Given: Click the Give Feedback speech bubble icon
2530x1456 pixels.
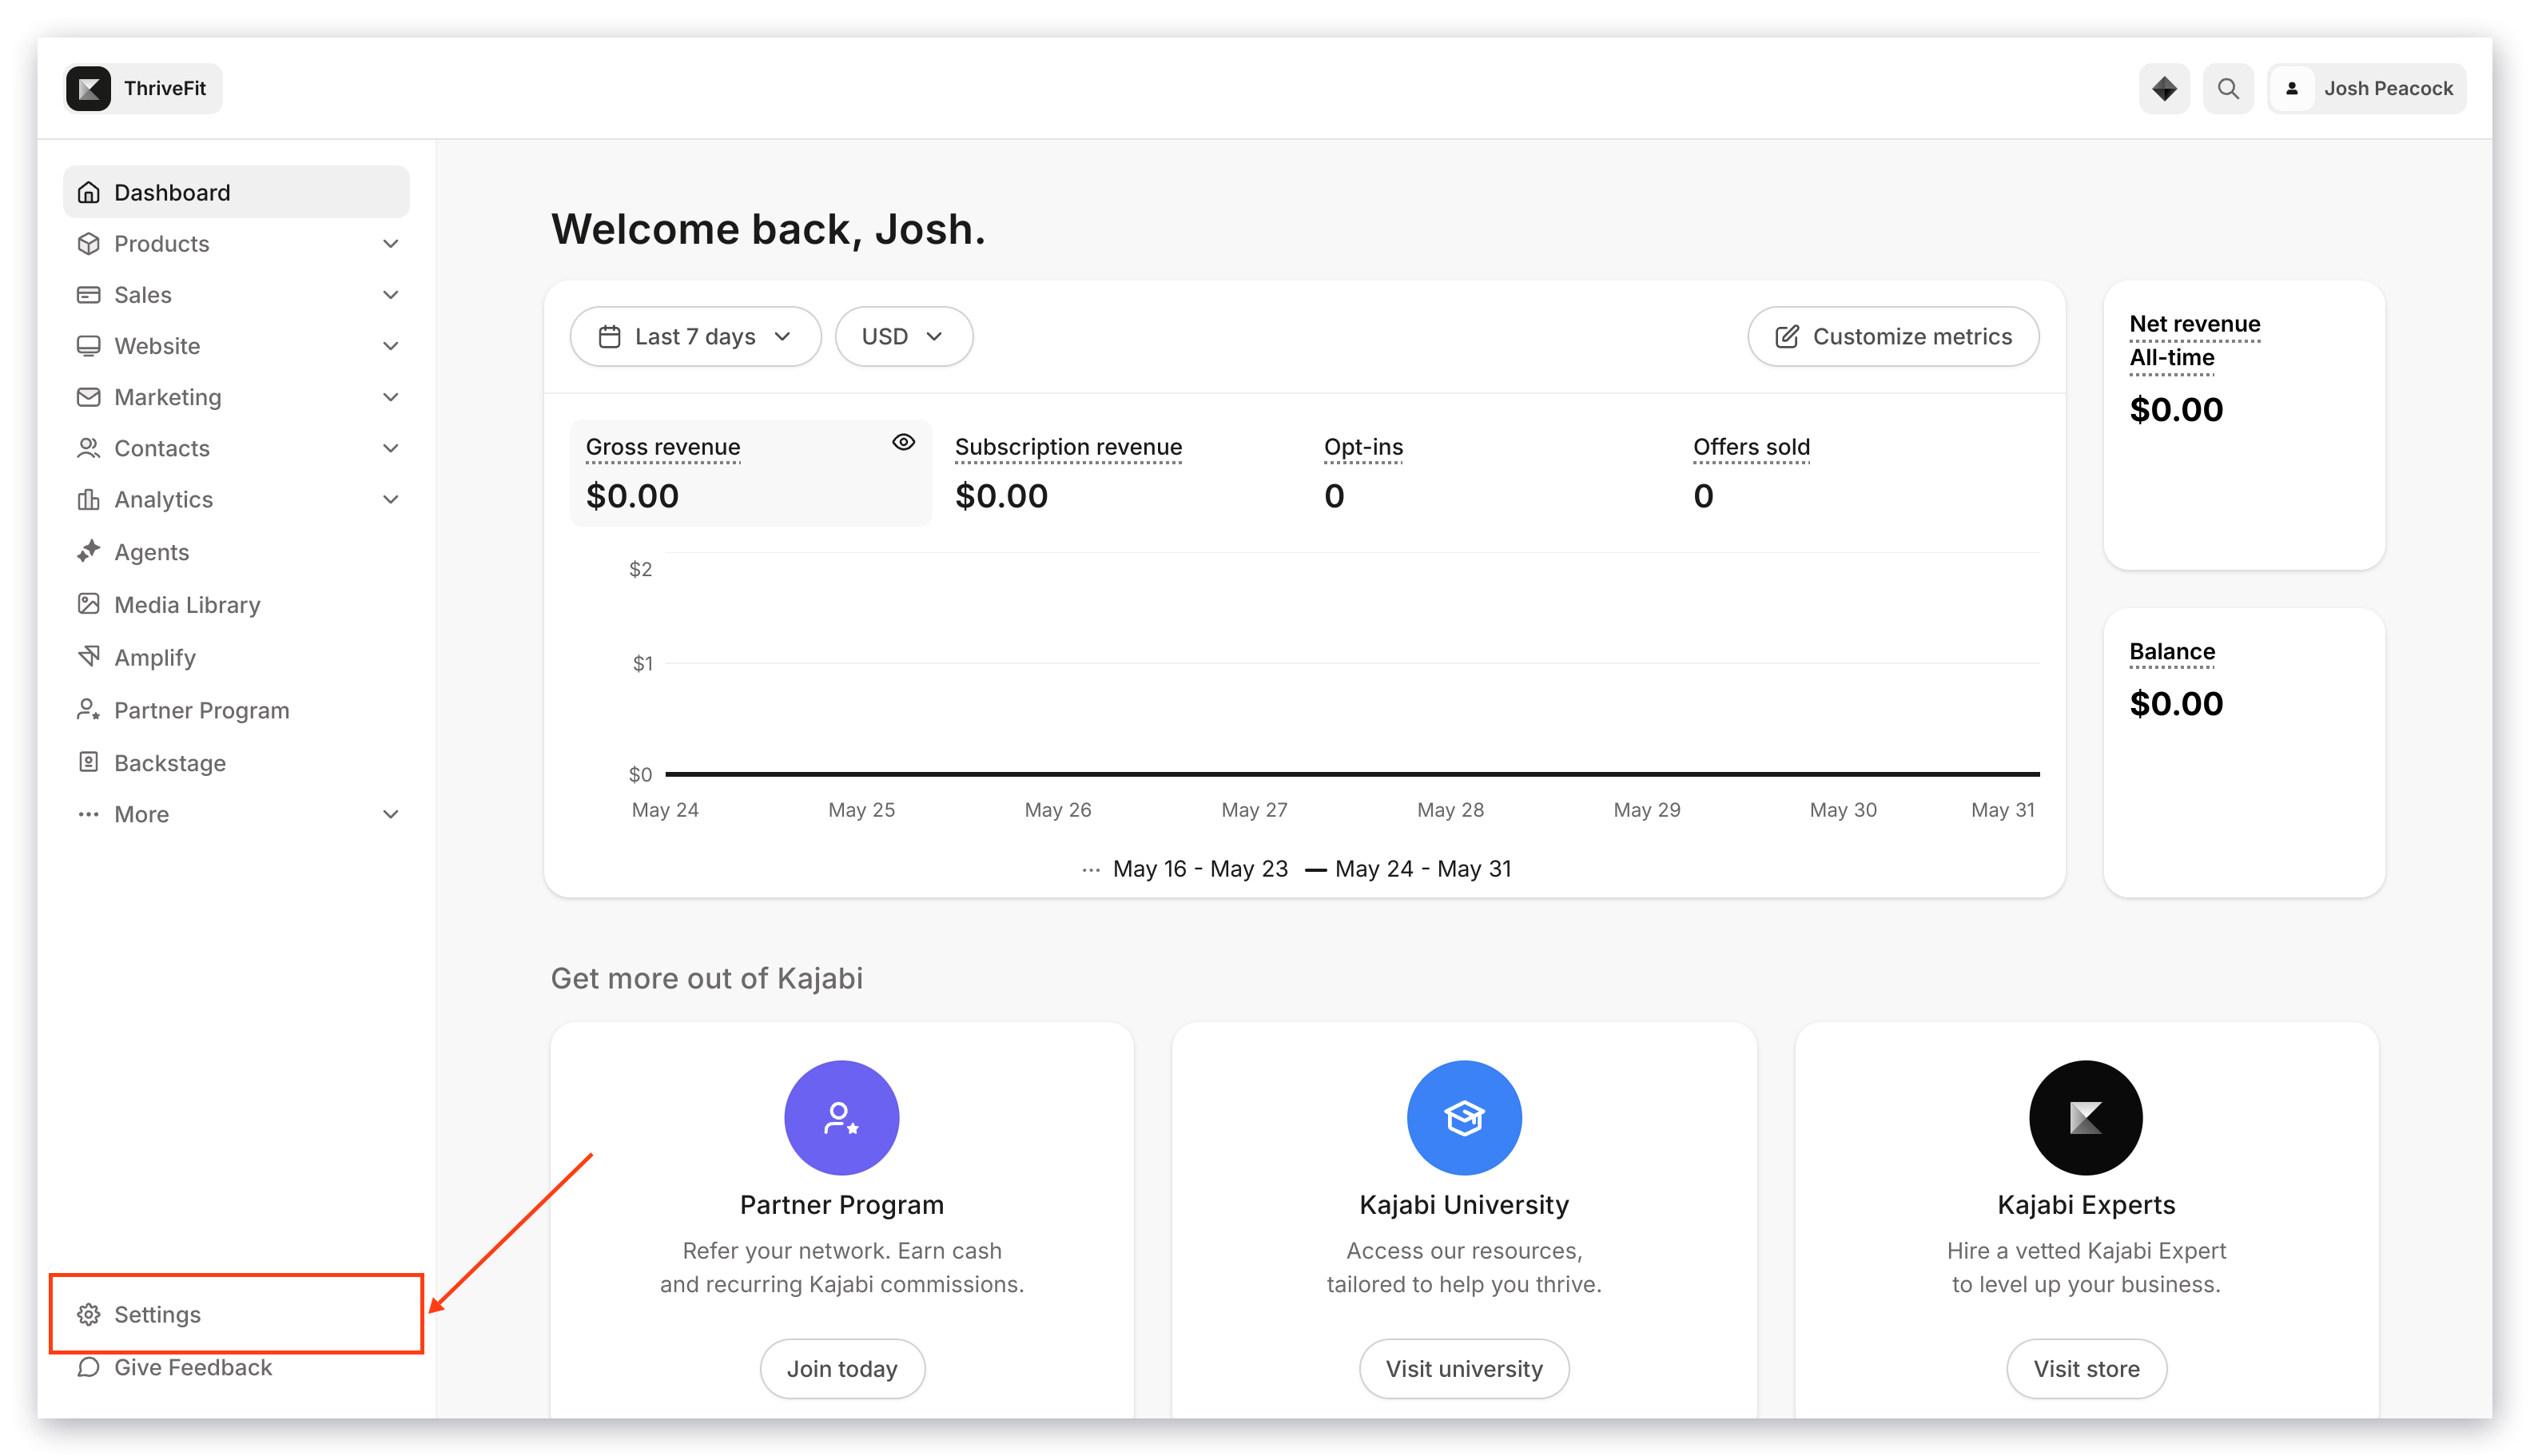Looking at the screenshot, I should (88, 1366).
